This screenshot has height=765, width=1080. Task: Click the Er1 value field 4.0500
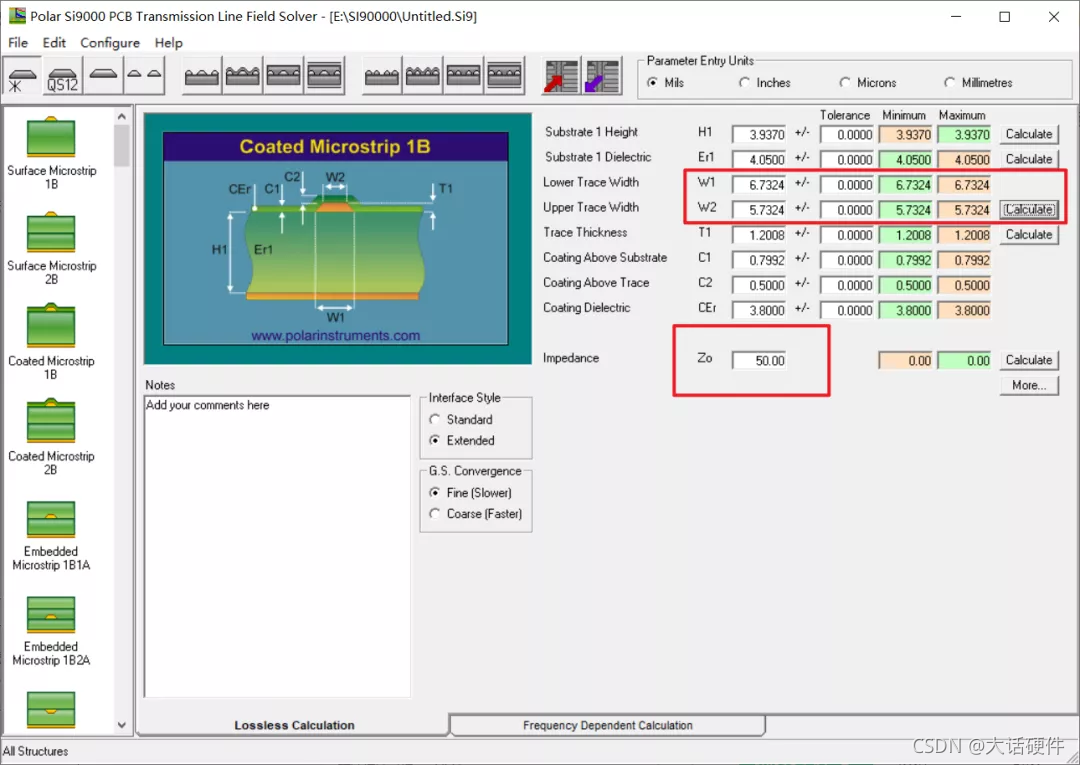click(x=758, y=160)
